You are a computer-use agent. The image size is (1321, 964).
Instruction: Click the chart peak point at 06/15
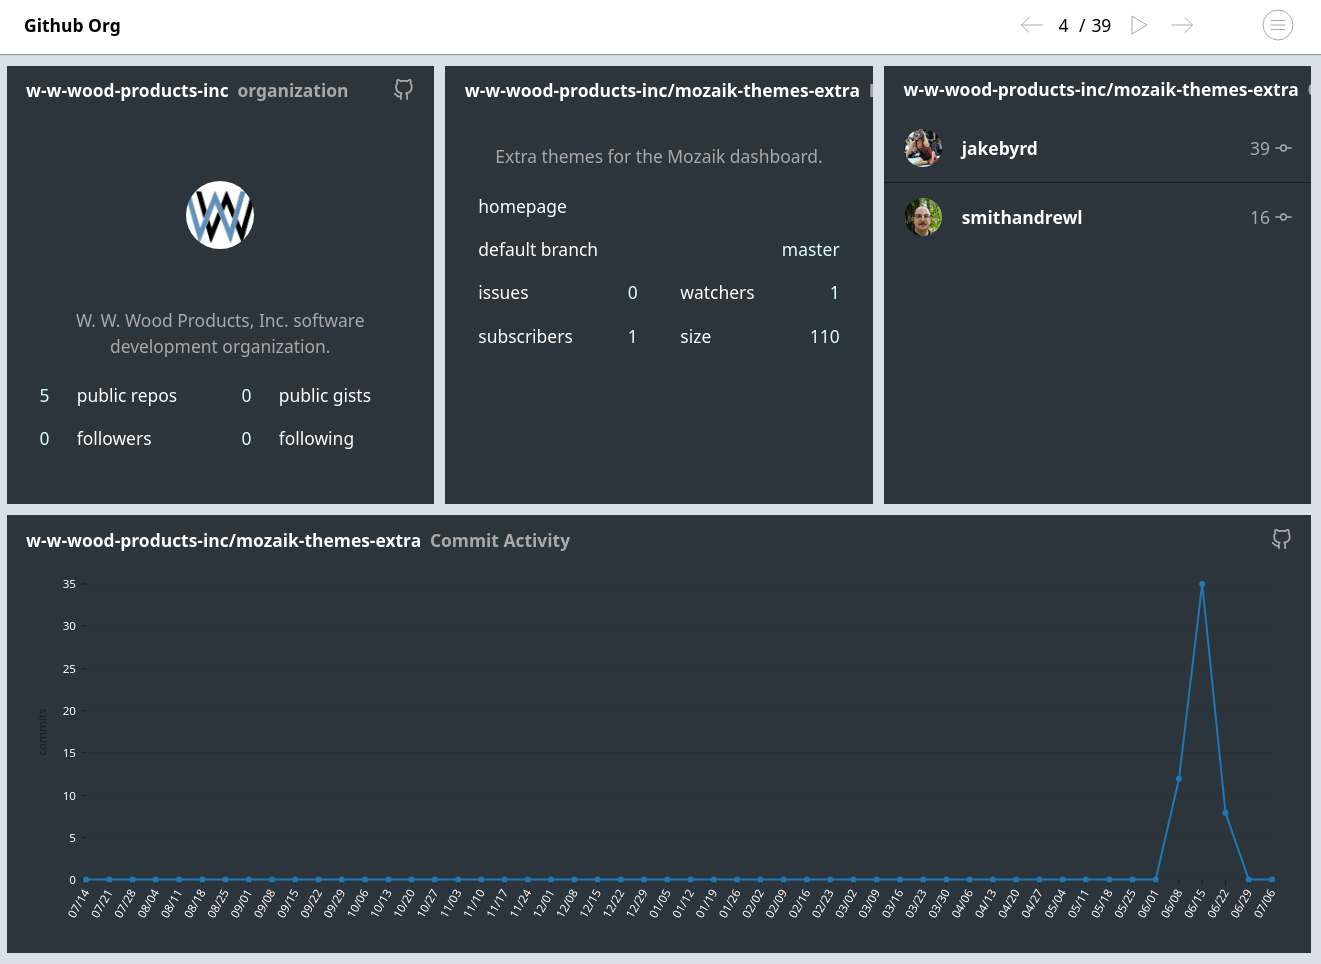[x=1202, y=584]
